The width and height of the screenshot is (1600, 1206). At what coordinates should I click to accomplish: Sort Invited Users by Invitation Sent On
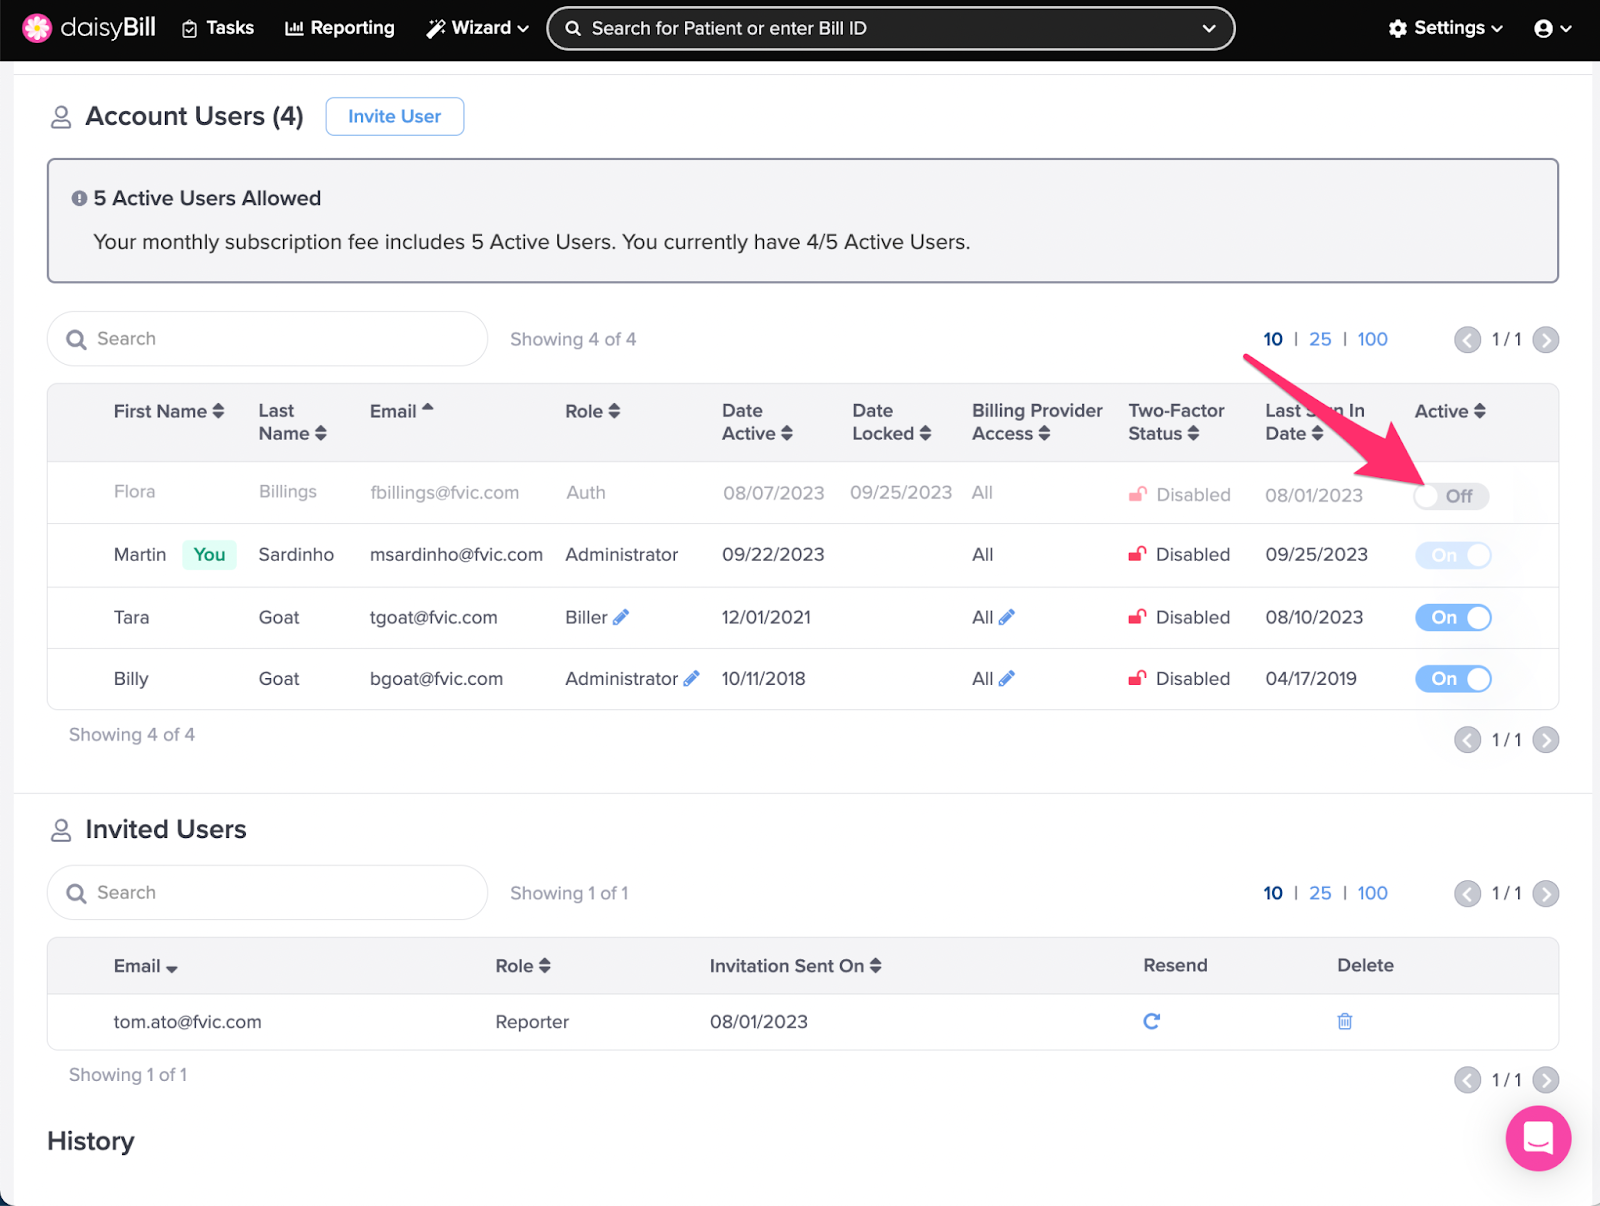pyautogui.click(x=793, y=966)
